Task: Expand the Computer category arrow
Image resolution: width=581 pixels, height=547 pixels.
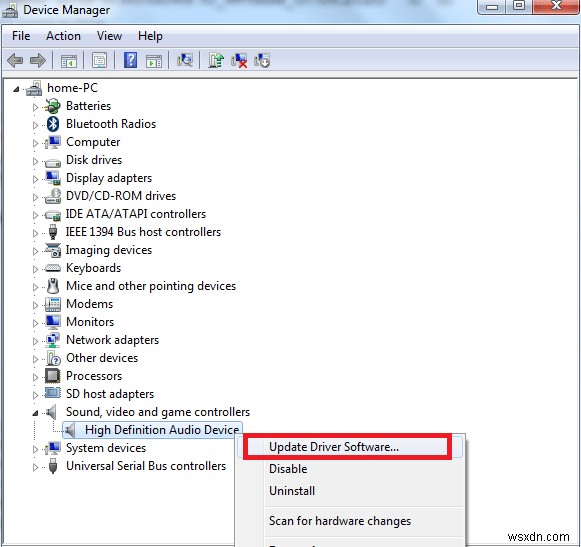Action: pos(35,143)
